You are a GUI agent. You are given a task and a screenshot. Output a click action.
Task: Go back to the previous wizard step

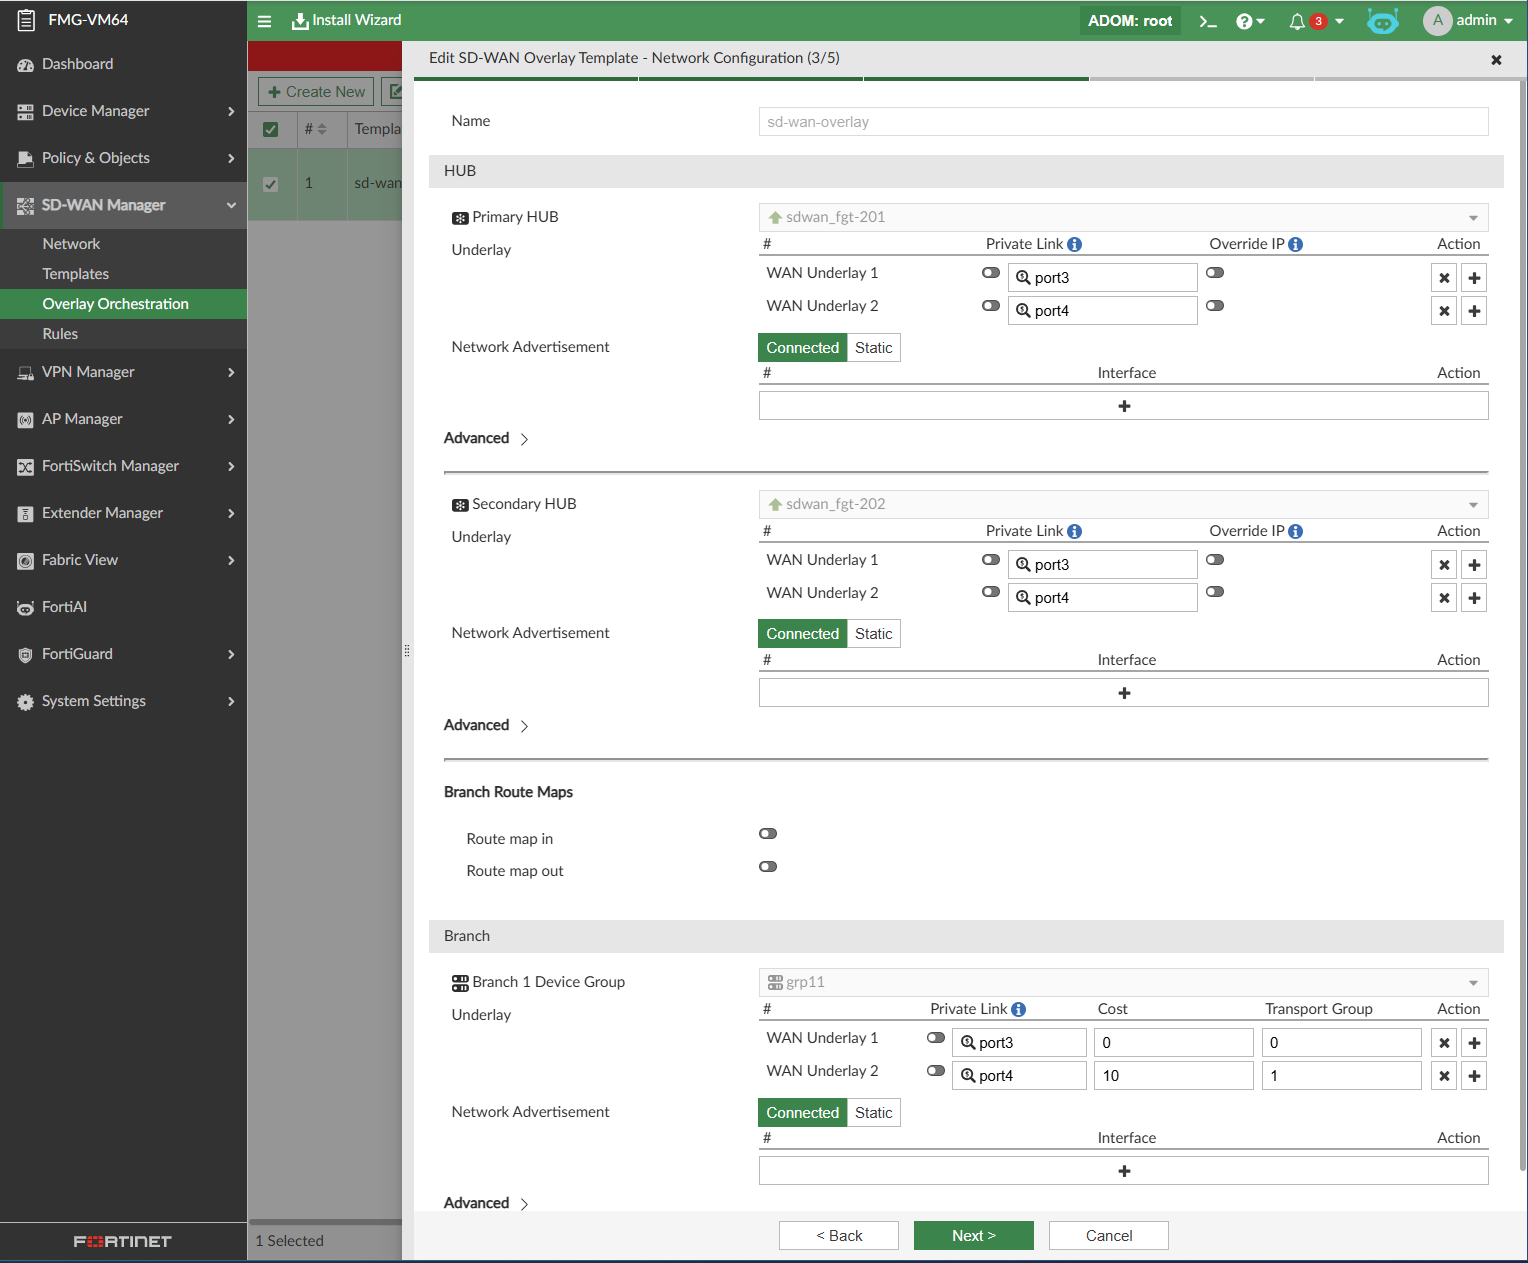pos(839,1236)
